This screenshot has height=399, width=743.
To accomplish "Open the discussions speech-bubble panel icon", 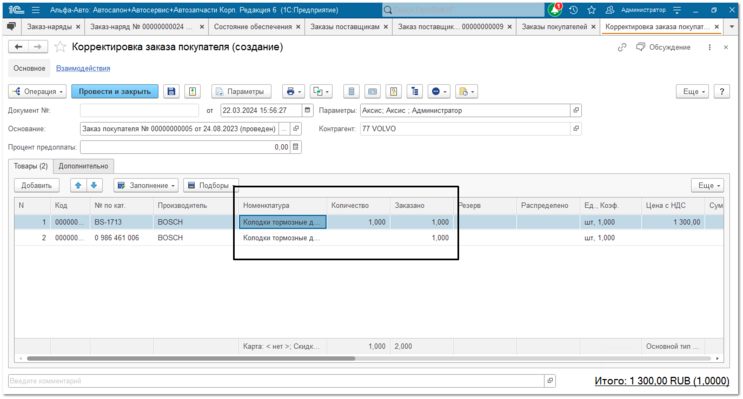I will 11,27.
